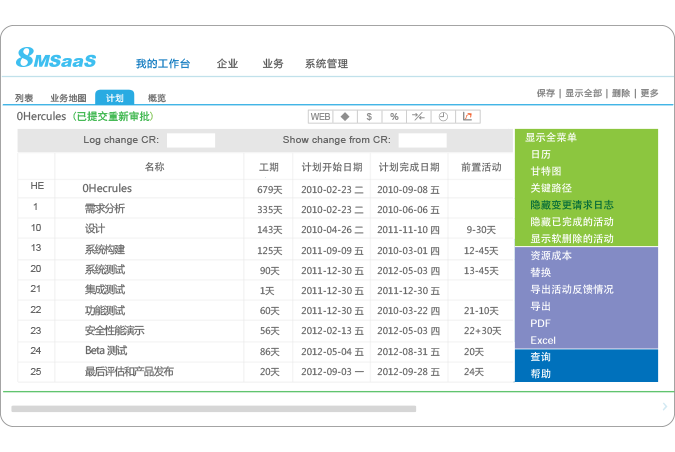Click the 保存 link

tap(545, 93)
